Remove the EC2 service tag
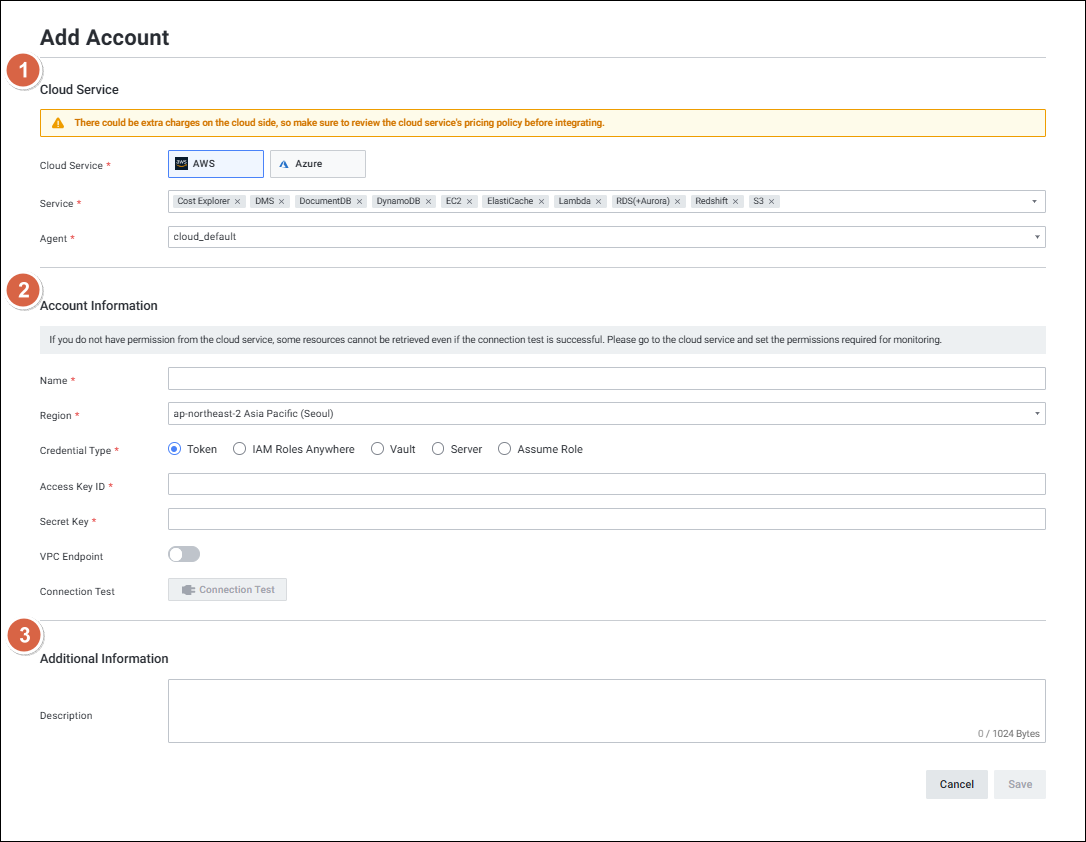 click(x=469, y=202)
